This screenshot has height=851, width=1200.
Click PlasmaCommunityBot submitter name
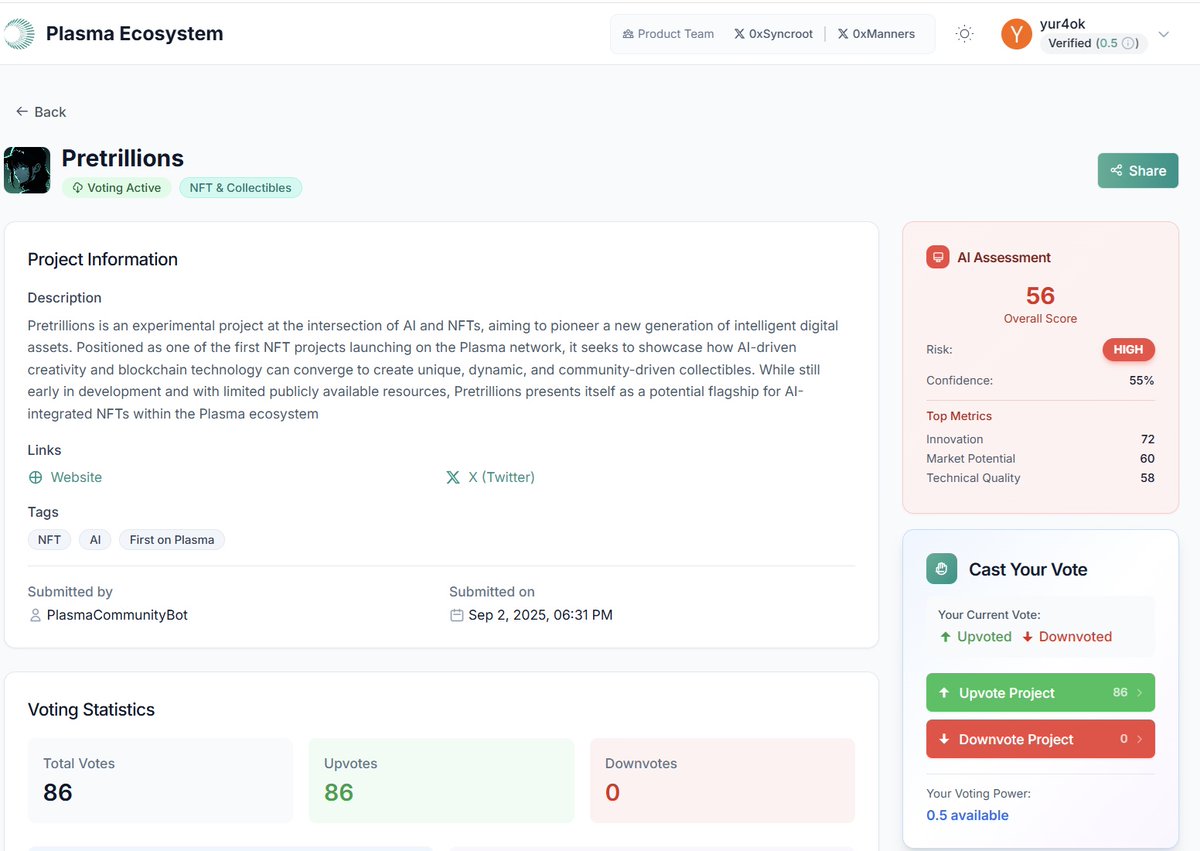coord(117,615)
